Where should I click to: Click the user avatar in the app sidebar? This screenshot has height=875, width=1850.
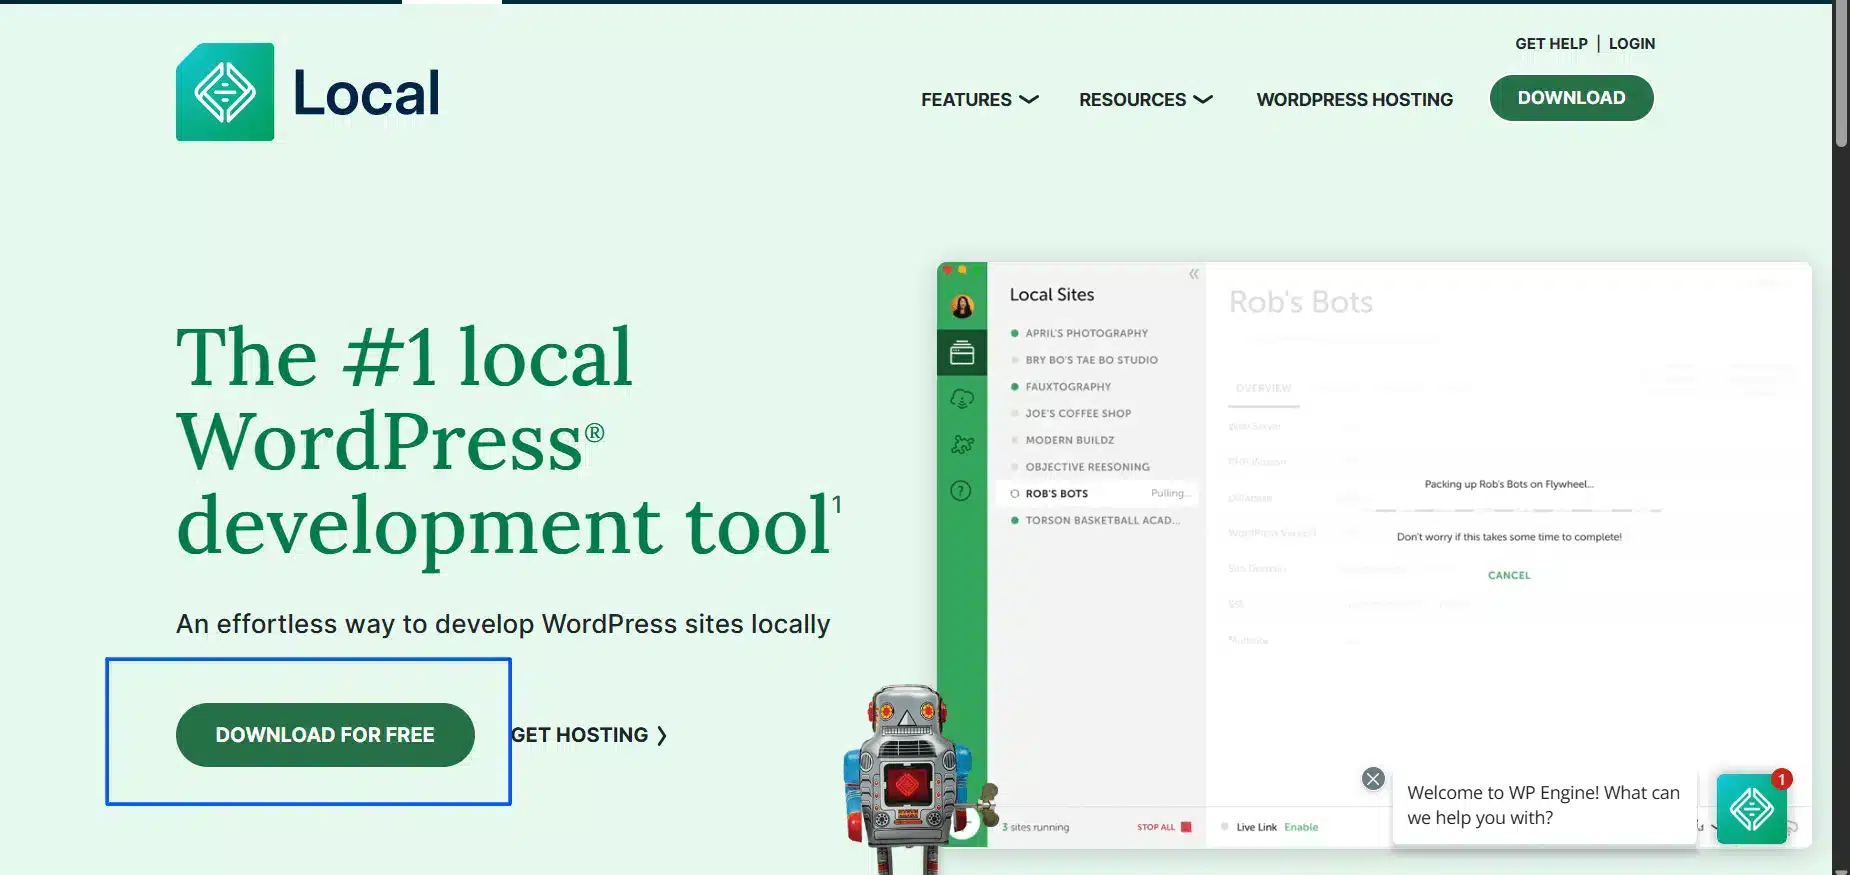pos(962,306)
